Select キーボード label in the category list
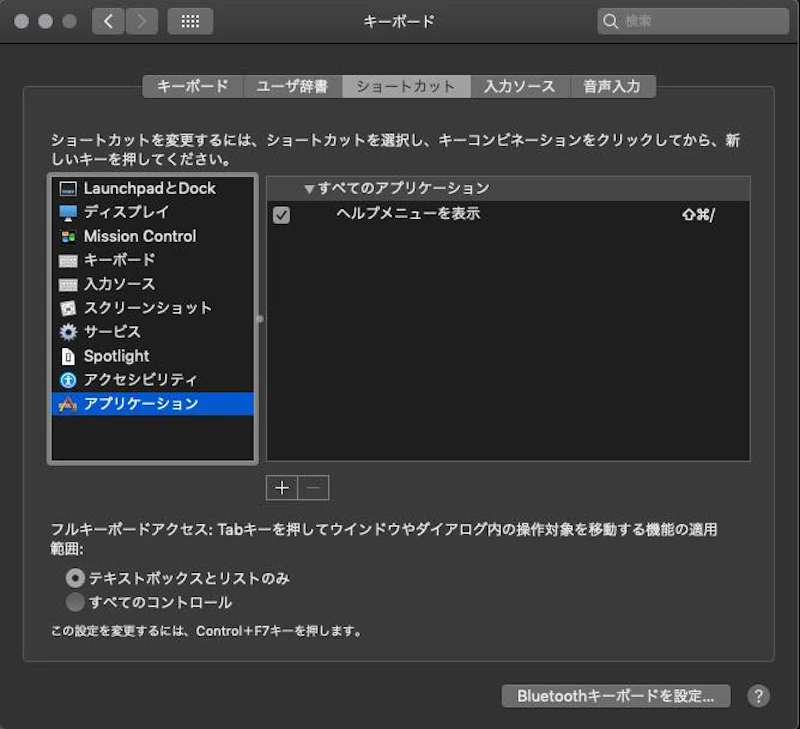800x729 pixels. coord(119,260)
